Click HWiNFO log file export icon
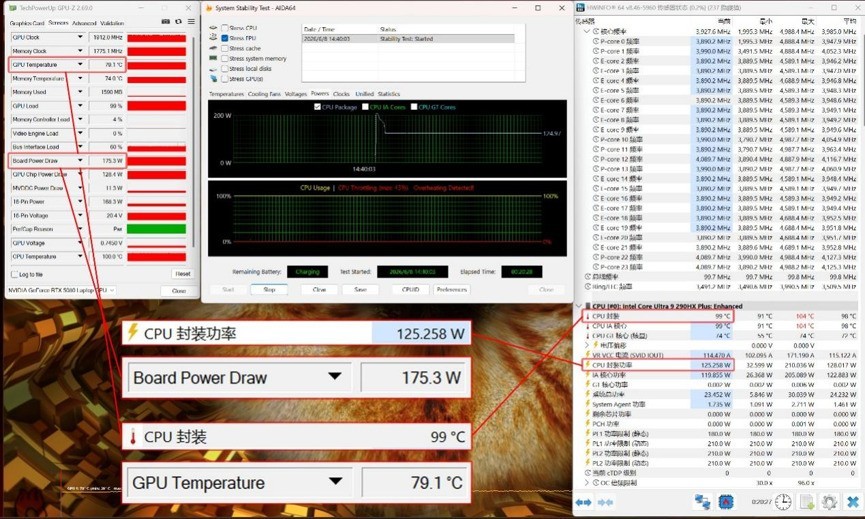The image size is (865, 519). tap(807, 502)
